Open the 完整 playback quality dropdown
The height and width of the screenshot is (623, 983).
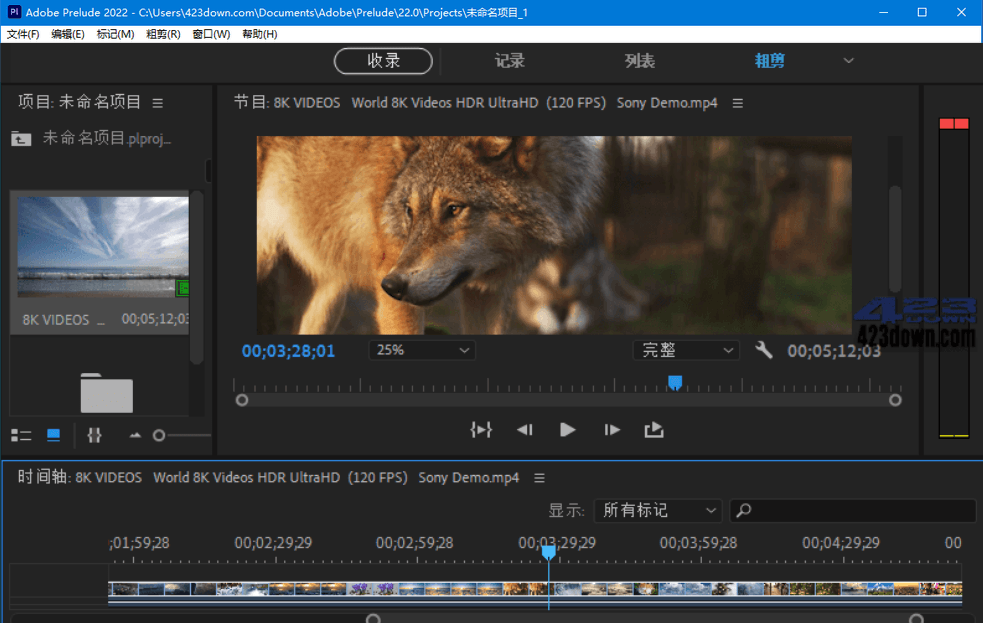pyautogui.click(x=686, y=350)
